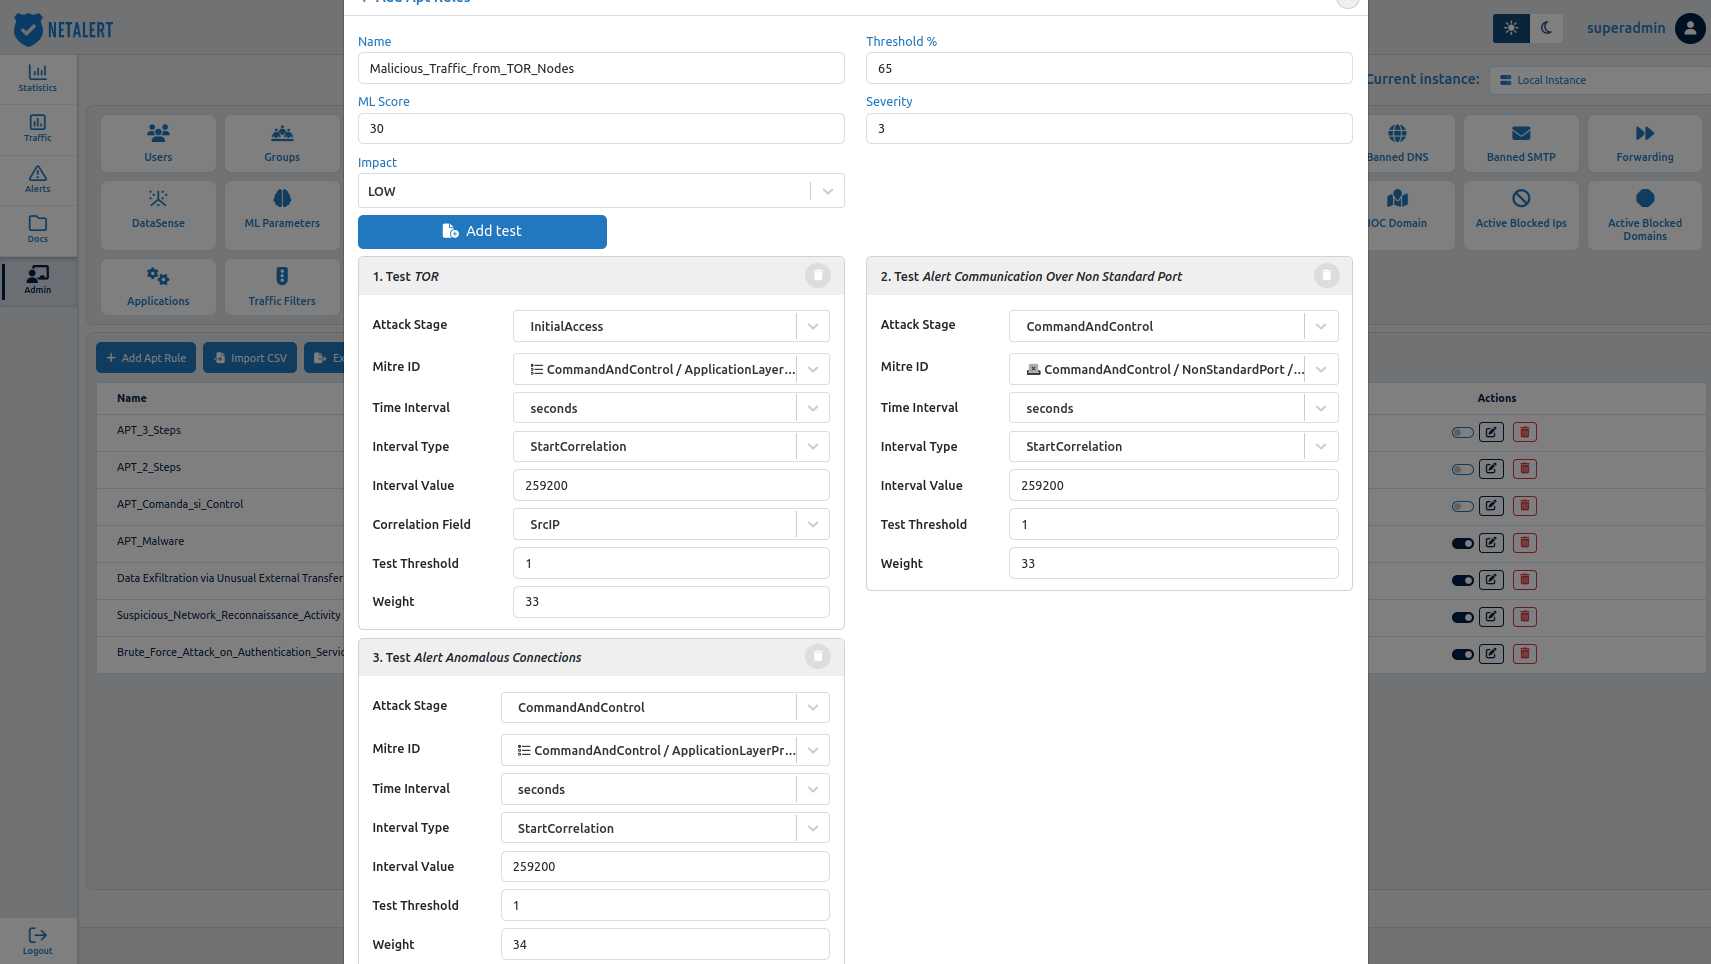Screen dimensions: 1711x964
Task: Open Statistics in the left sidebar
Action: tap(38, 78)
